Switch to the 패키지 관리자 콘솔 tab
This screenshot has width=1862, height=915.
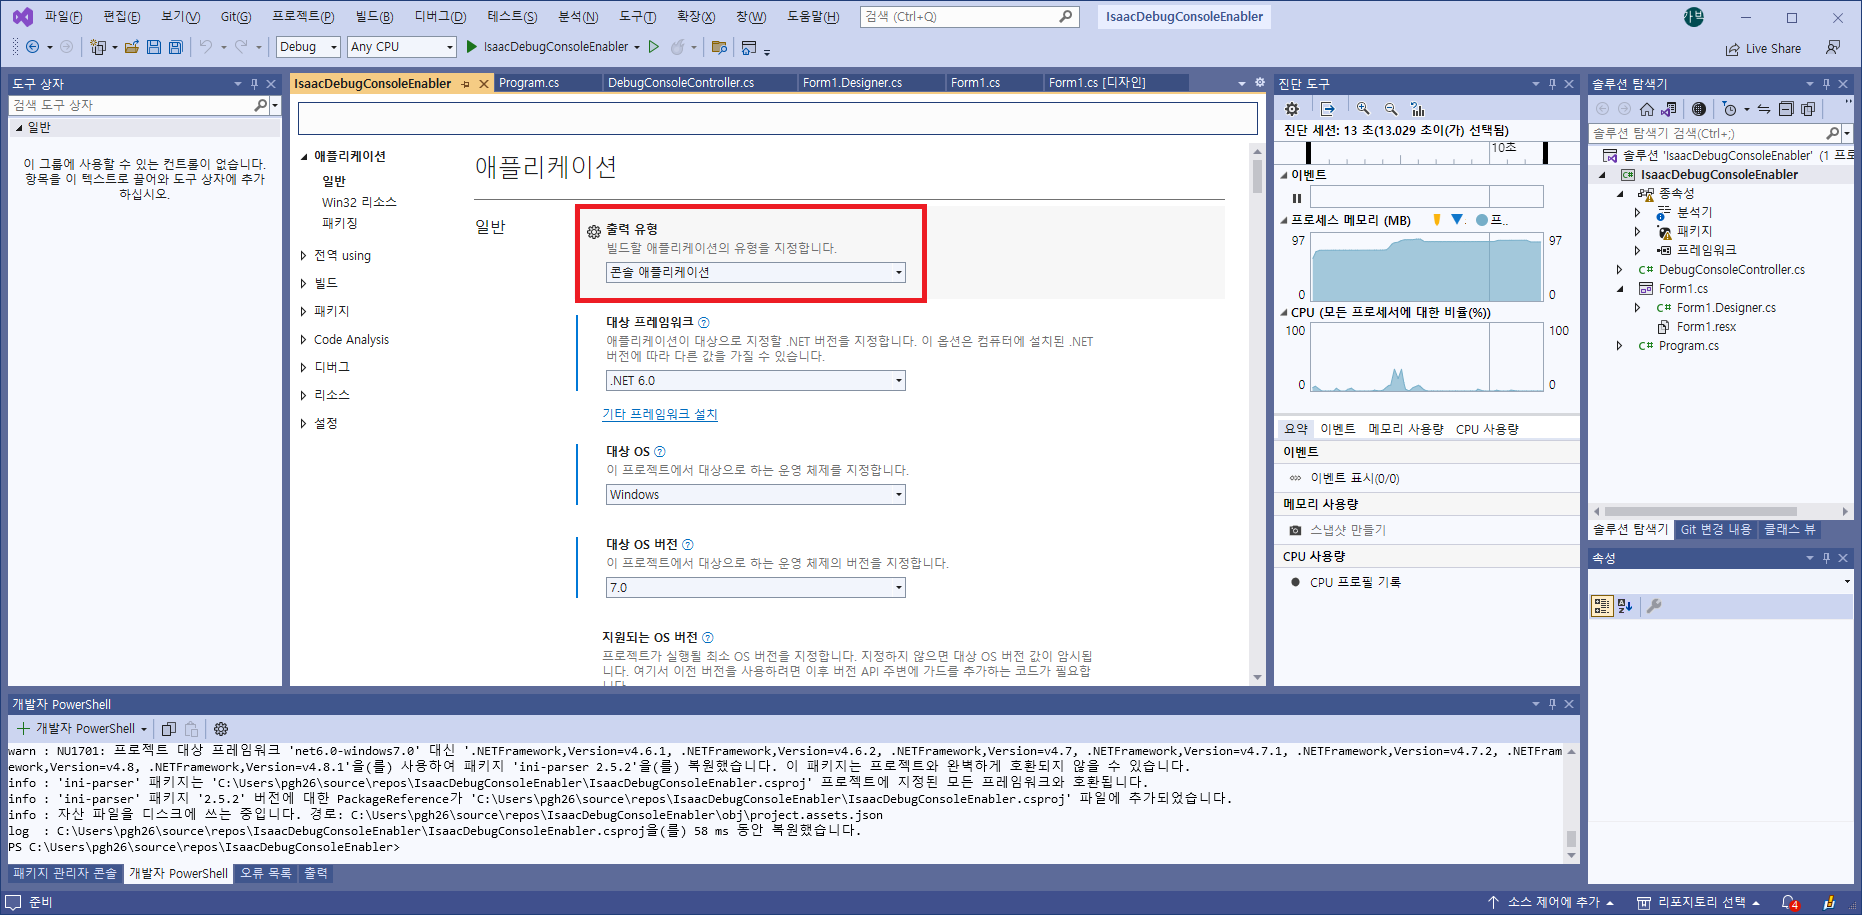(x=65, y=874)
